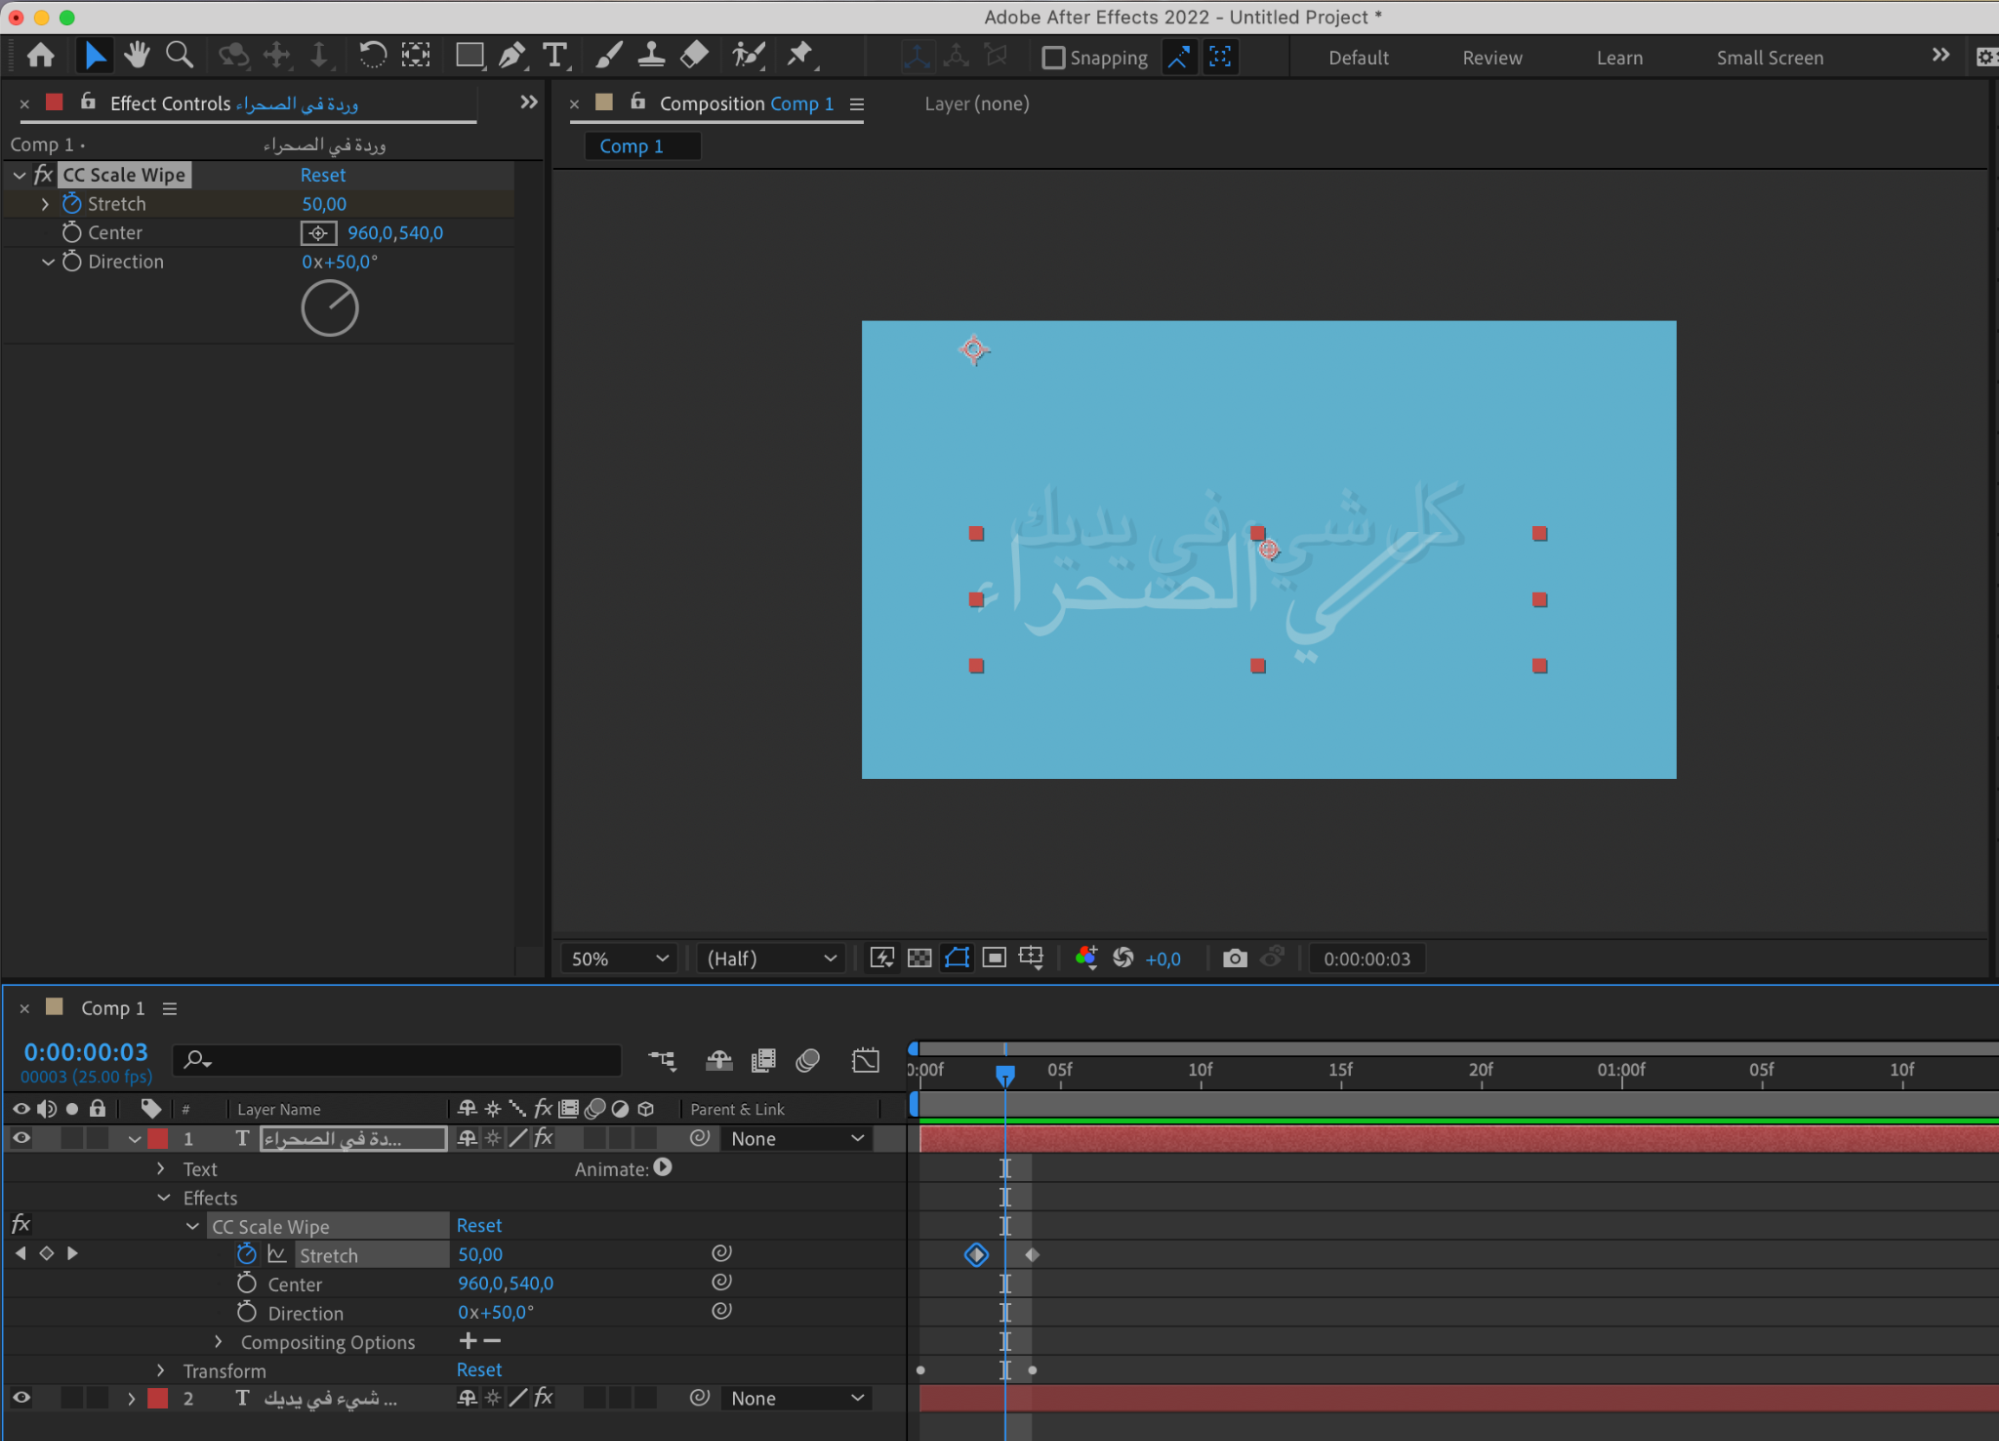Viewport: 1999px width, 1441px height.
Task: Hide layer 1 with eye icon
Action: [21, 1138]
